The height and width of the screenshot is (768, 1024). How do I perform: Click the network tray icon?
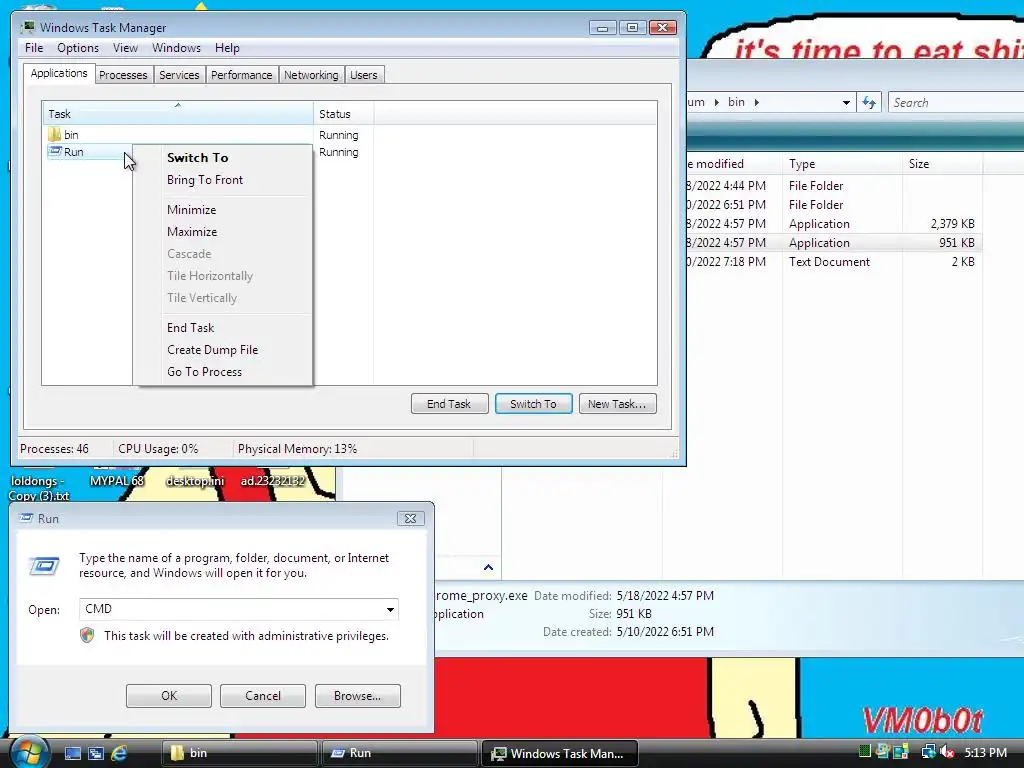(927, 752)
